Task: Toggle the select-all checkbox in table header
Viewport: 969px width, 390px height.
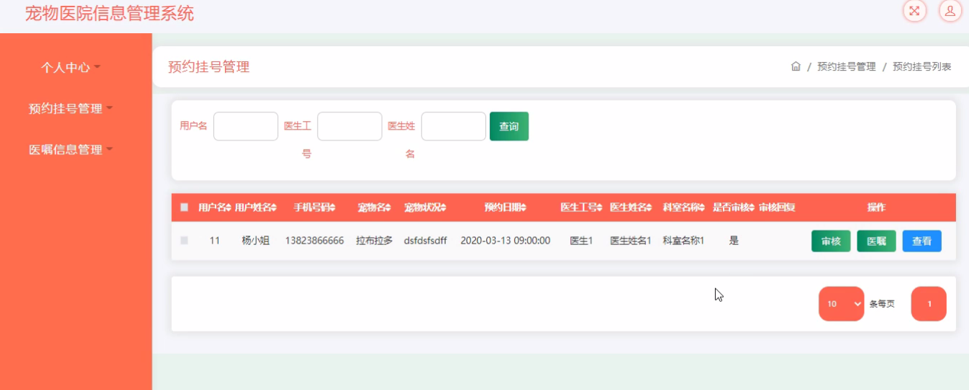Action: point(184,208)
